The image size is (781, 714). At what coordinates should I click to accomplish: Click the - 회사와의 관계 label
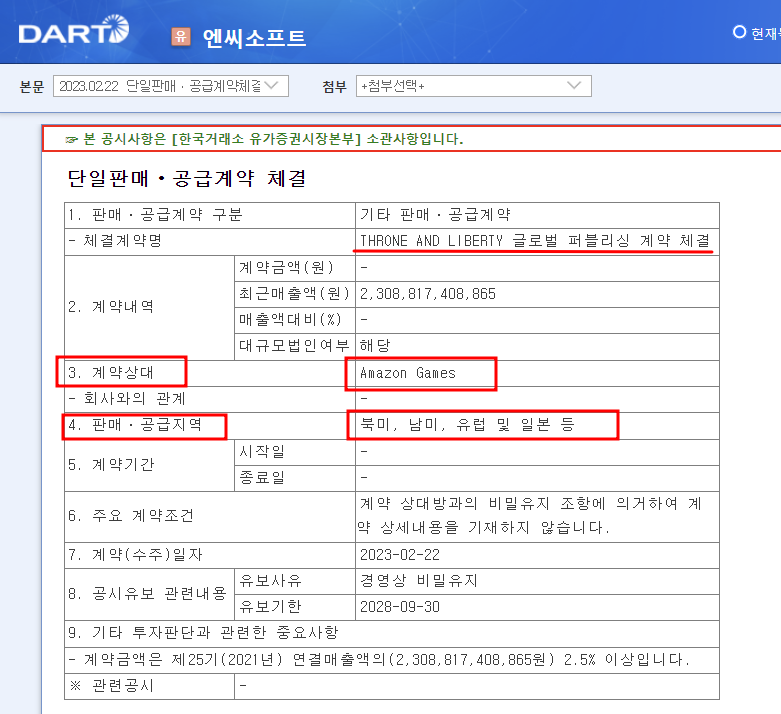(x=127, y=399)
